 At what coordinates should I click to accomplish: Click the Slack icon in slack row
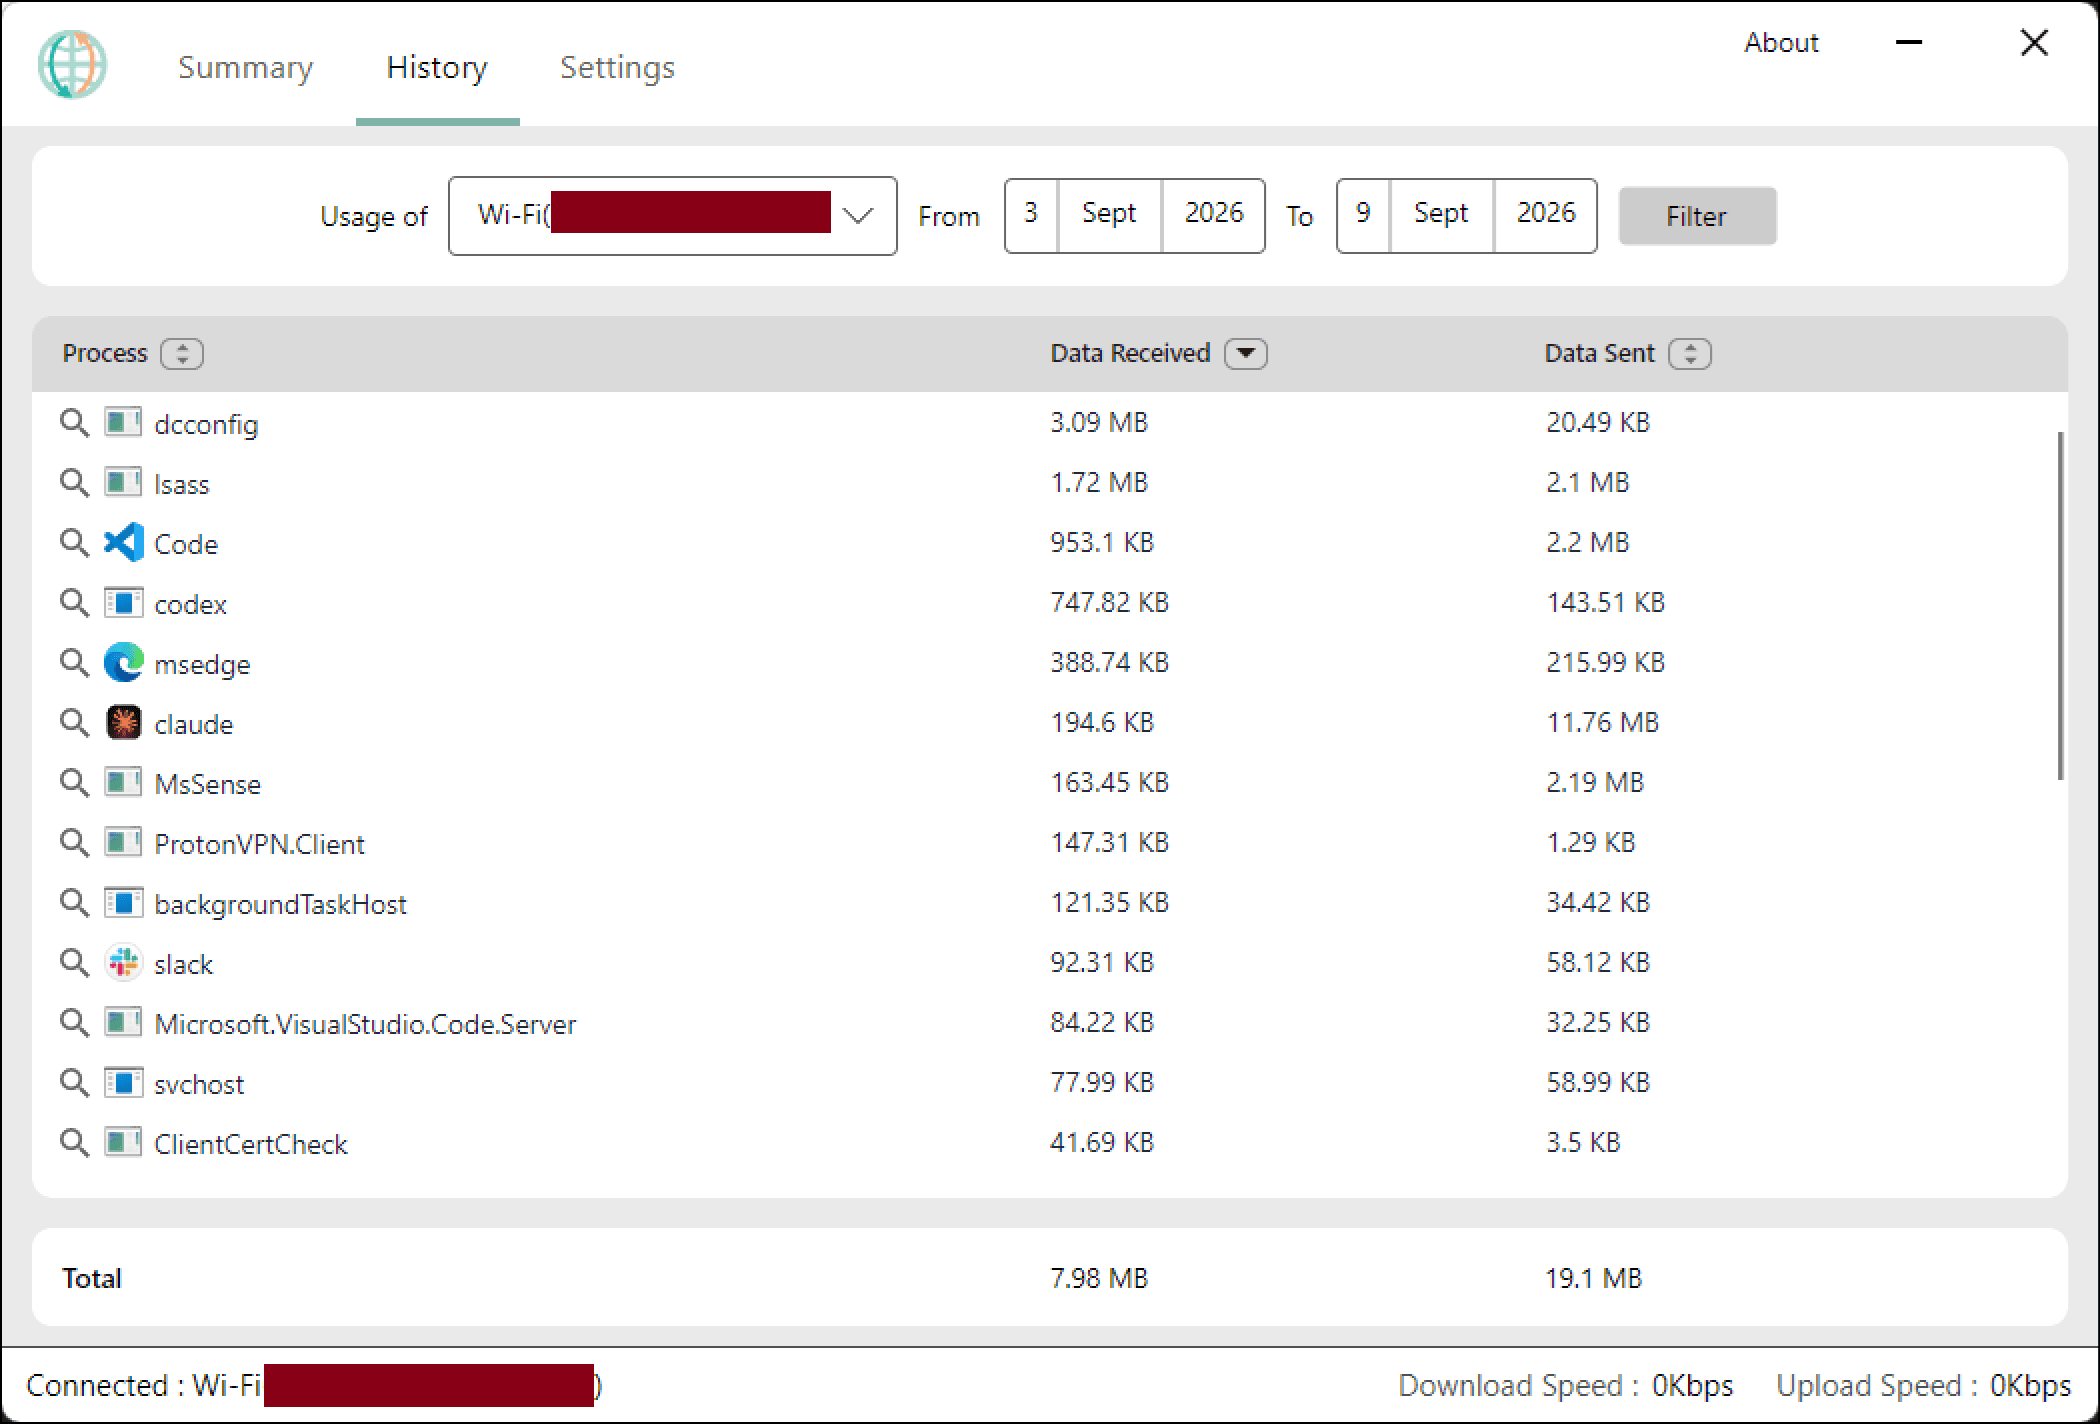point(124,963)
